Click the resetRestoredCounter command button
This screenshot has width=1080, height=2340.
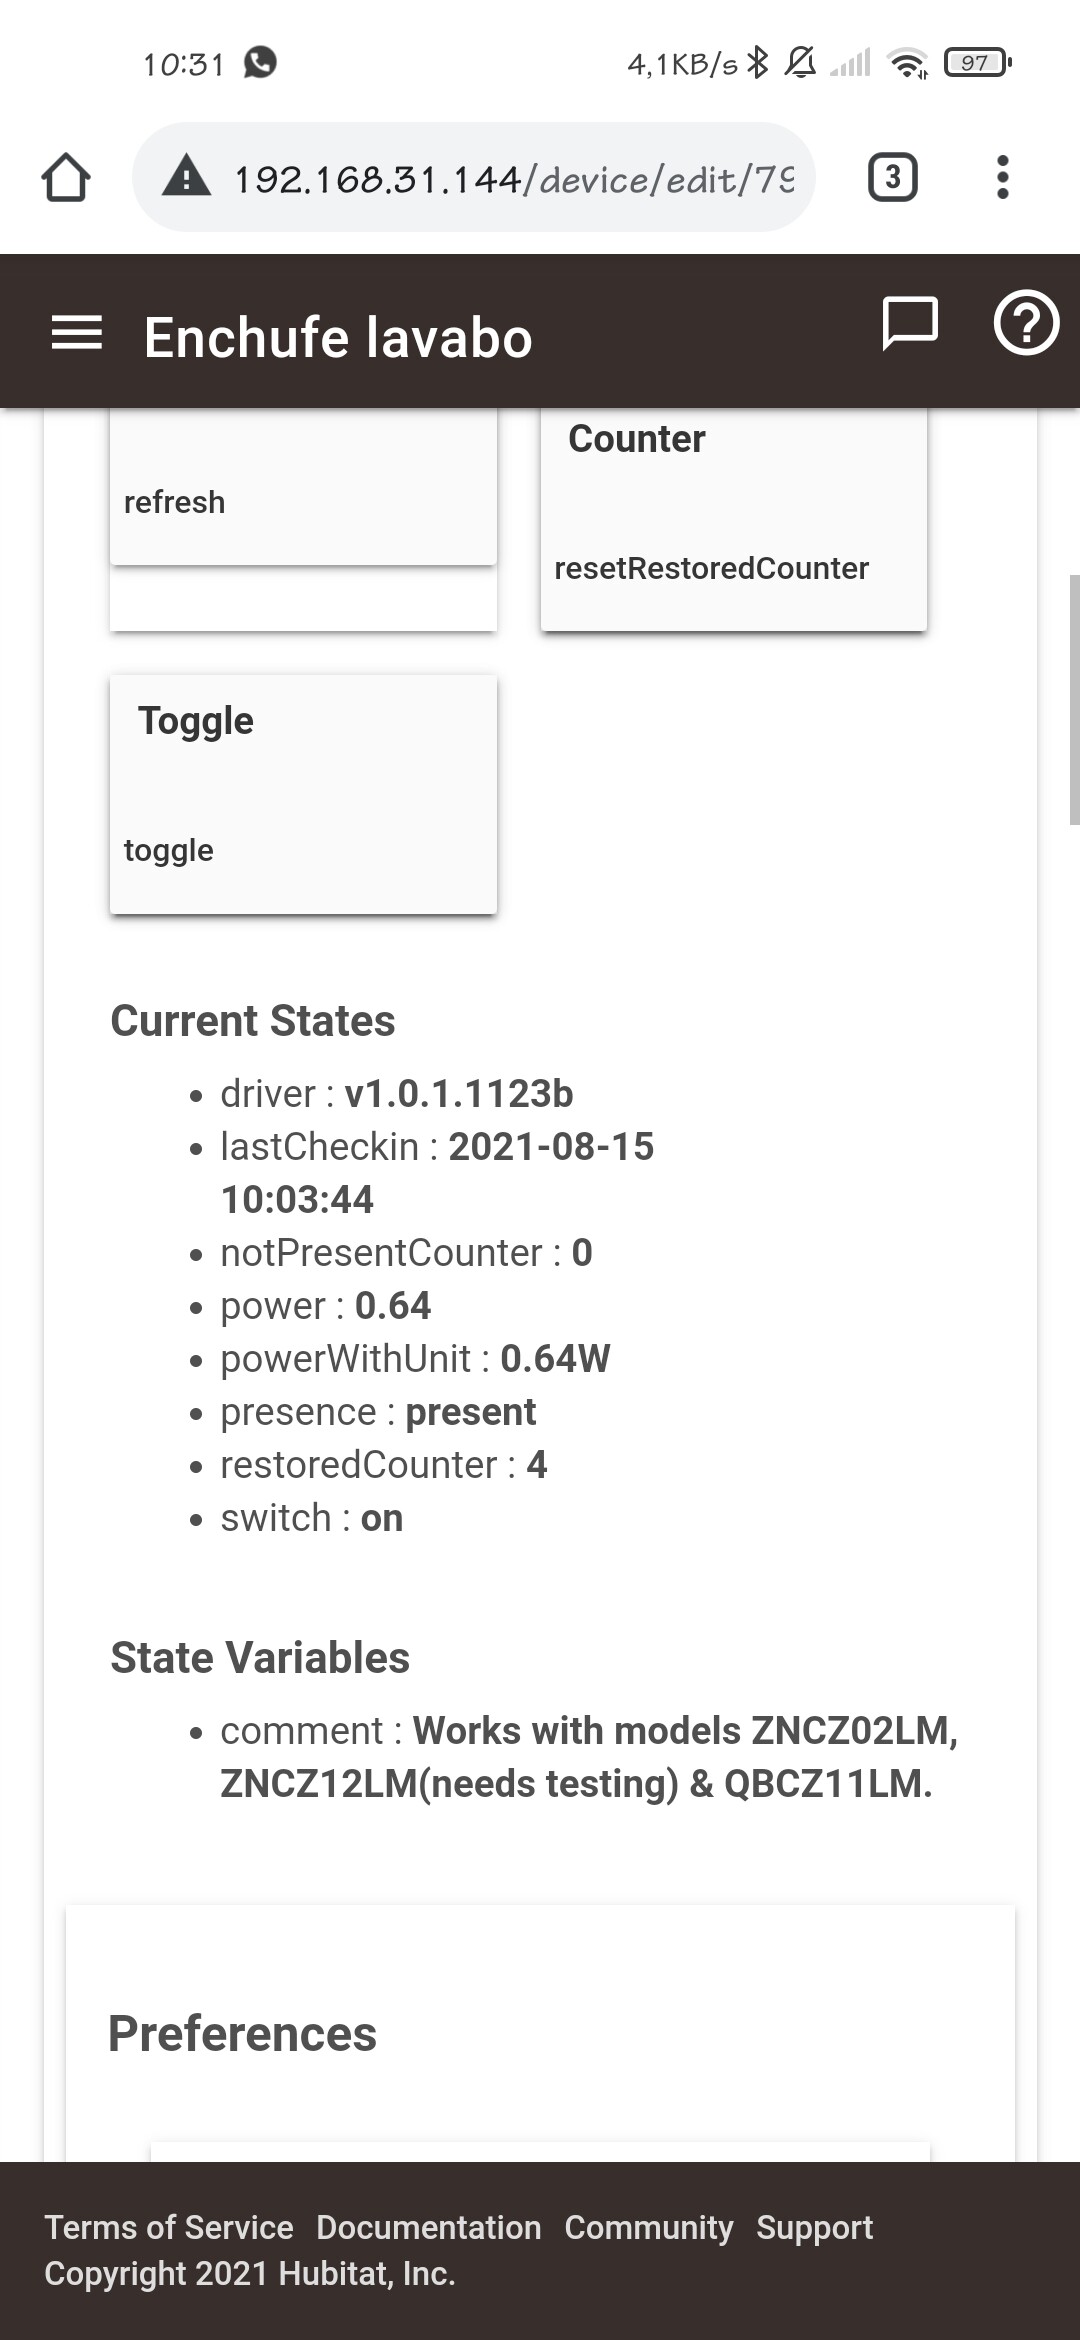(734, 520)
